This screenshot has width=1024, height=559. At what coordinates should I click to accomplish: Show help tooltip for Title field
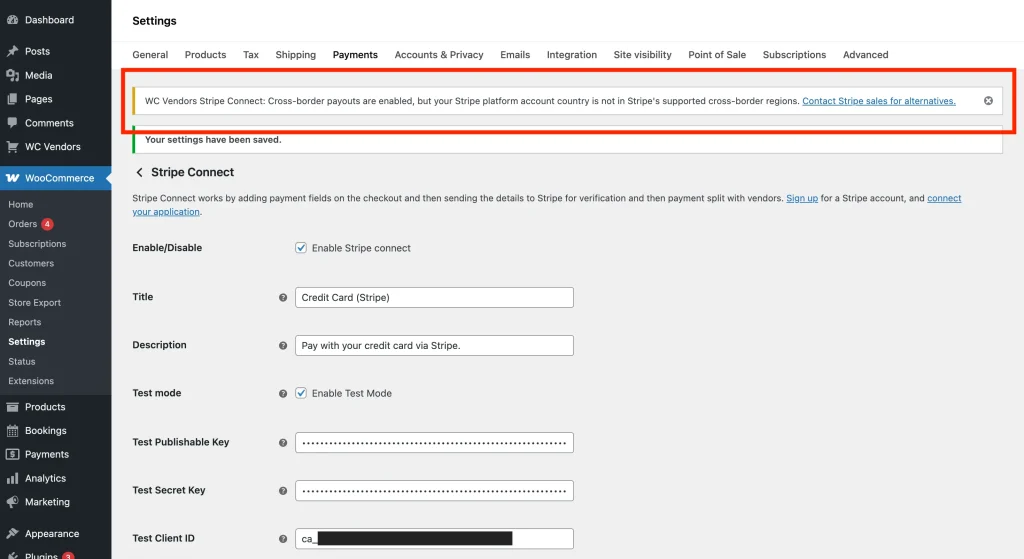tap(283, 298)
